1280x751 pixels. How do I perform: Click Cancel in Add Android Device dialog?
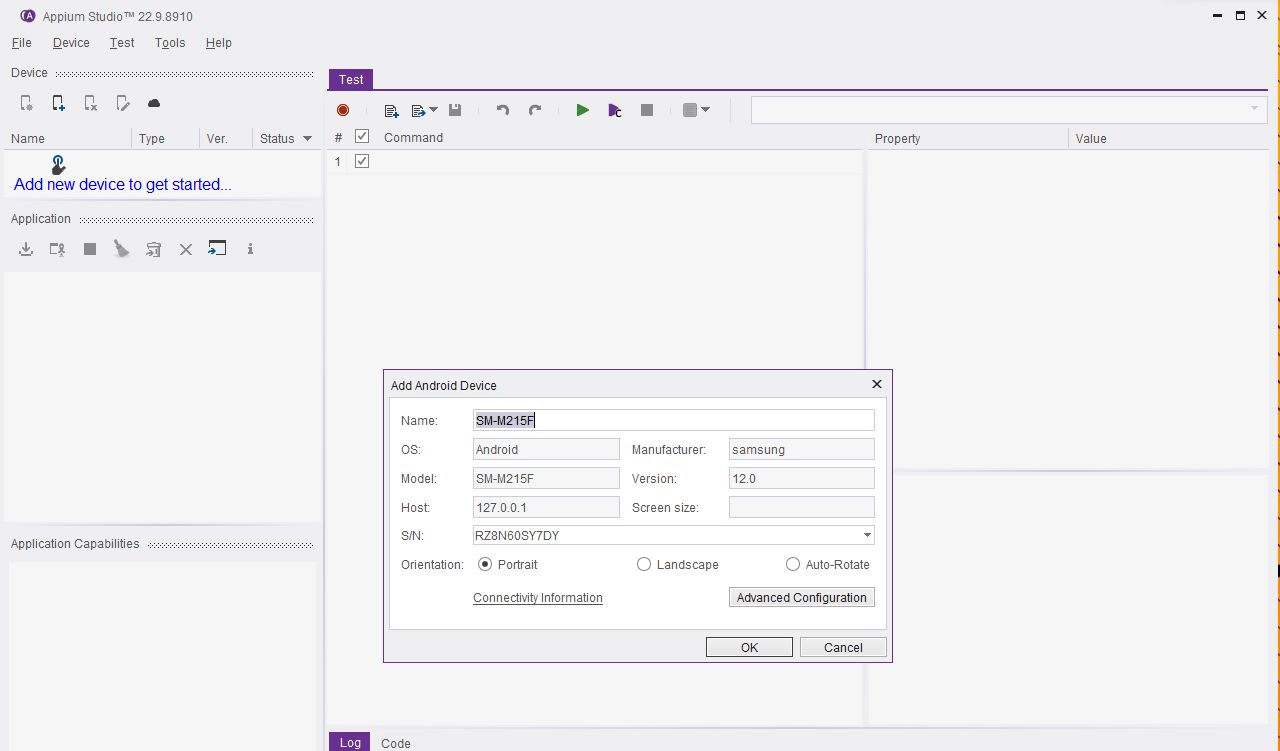(843, 647)
